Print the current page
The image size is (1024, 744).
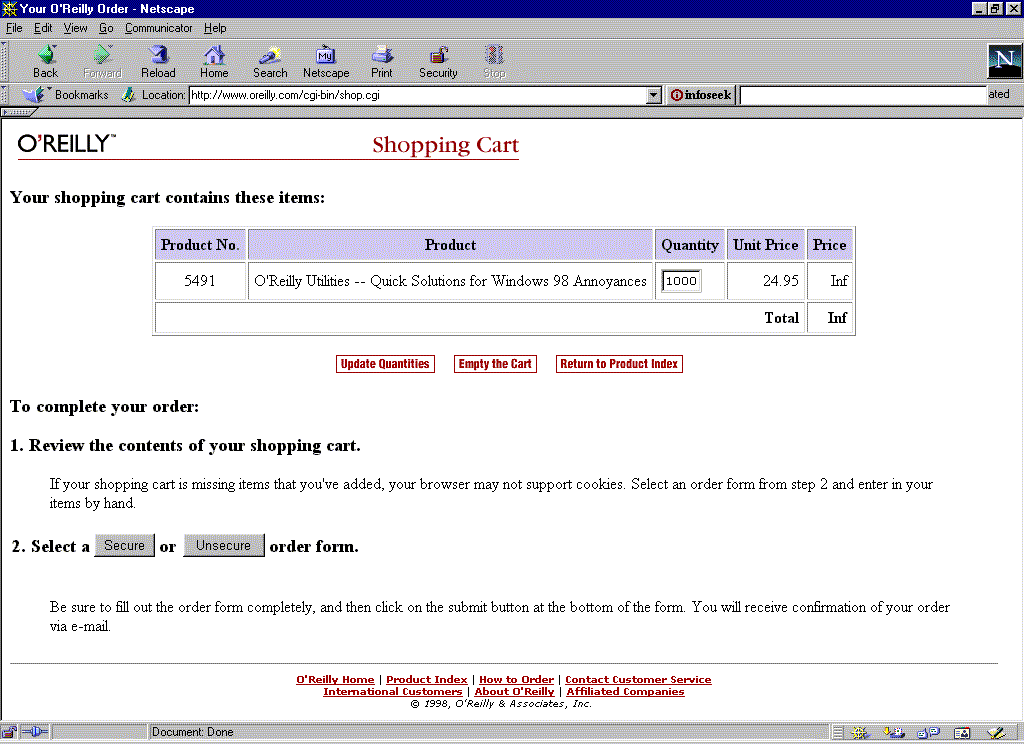pyautogui.click(x=382, y=62)
